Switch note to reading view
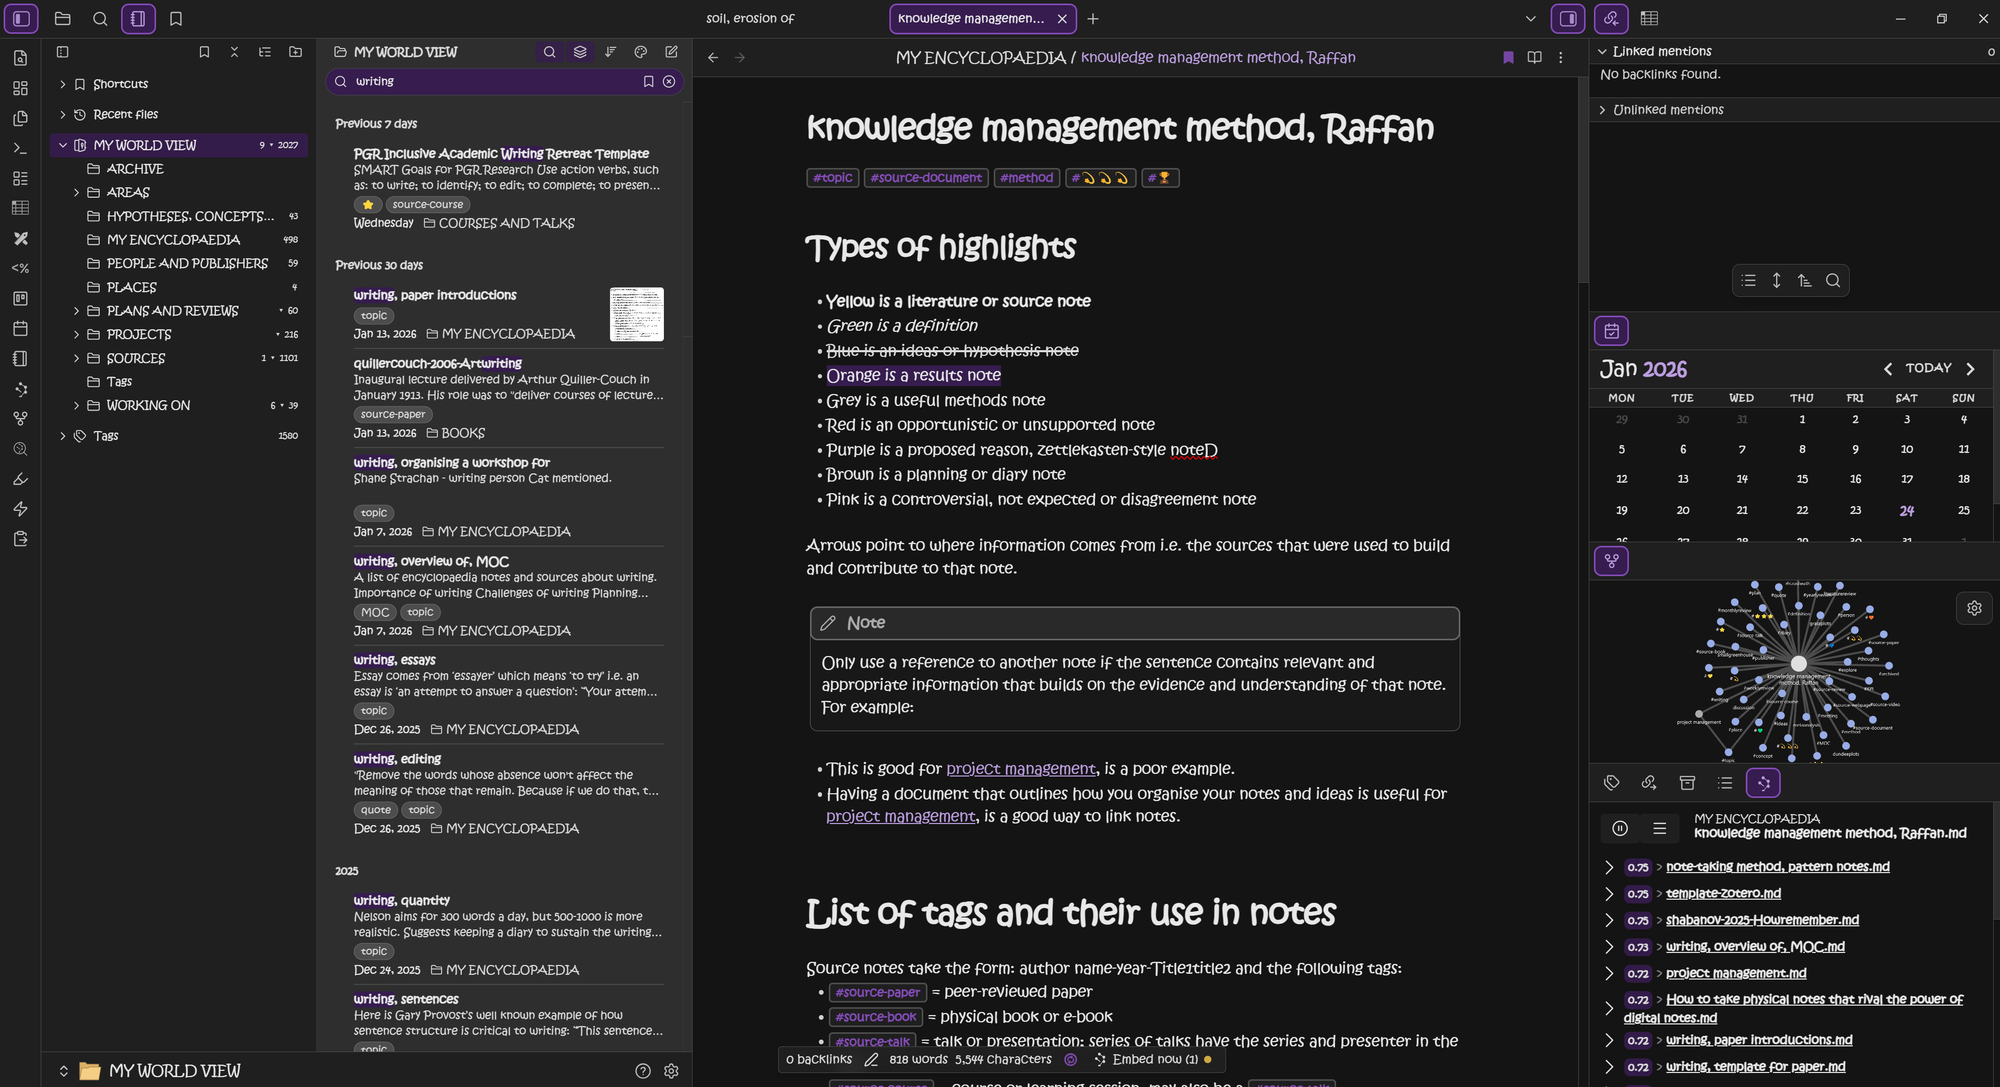Viewport: 2000px width, 1087px height. pyautogui.click(x=1534, y=57)
